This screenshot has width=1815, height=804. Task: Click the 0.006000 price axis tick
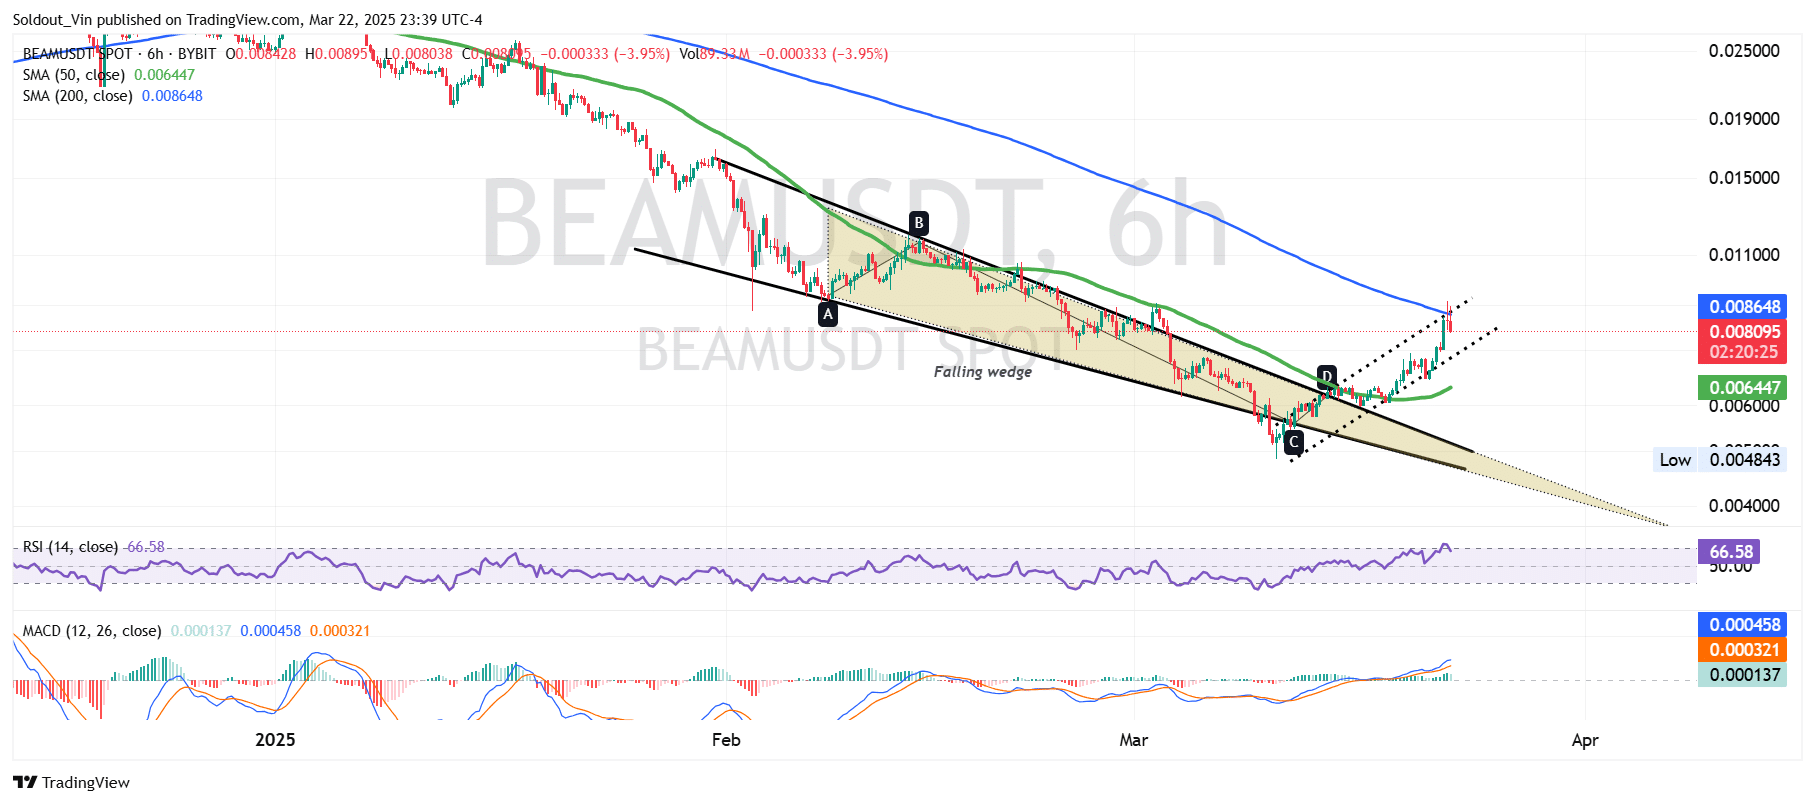pyautogui.click(x=1744, y=406)
